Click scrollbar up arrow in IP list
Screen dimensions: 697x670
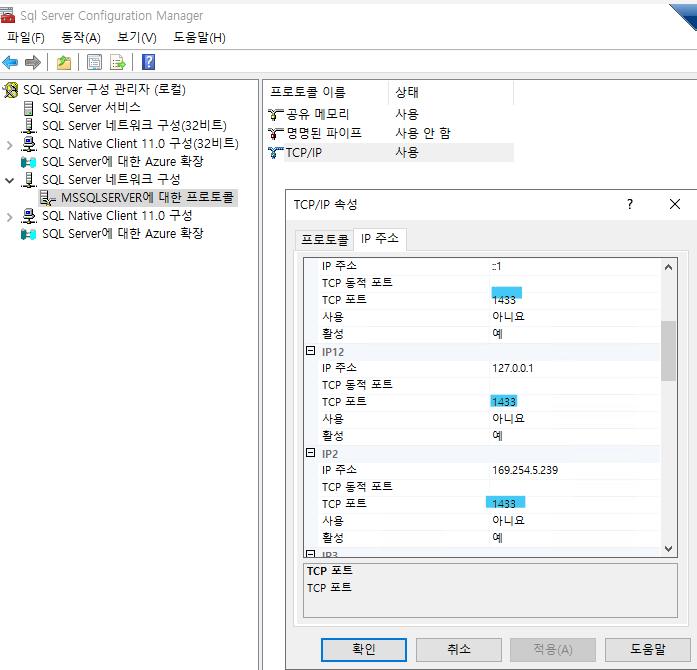point(668,267)
